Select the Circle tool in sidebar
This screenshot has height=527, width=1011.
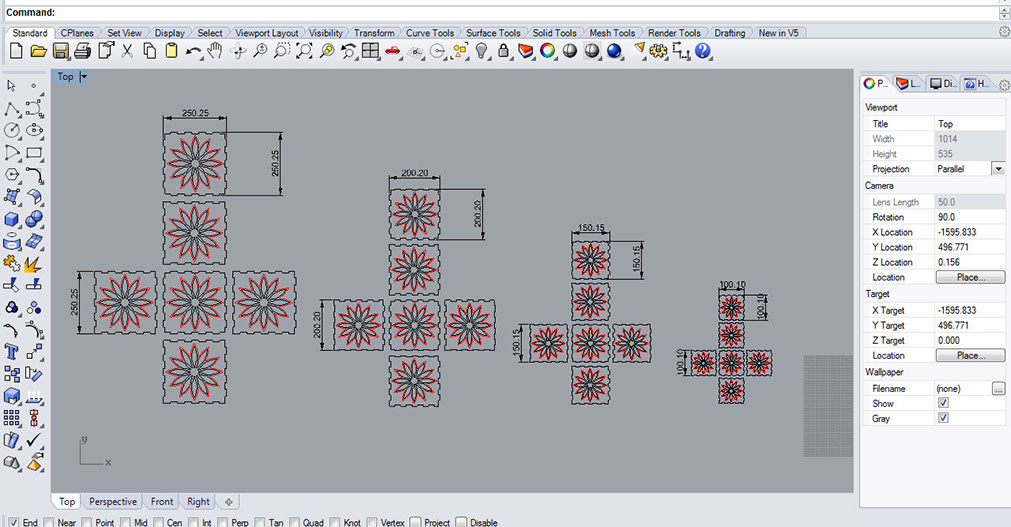(12, 130)
